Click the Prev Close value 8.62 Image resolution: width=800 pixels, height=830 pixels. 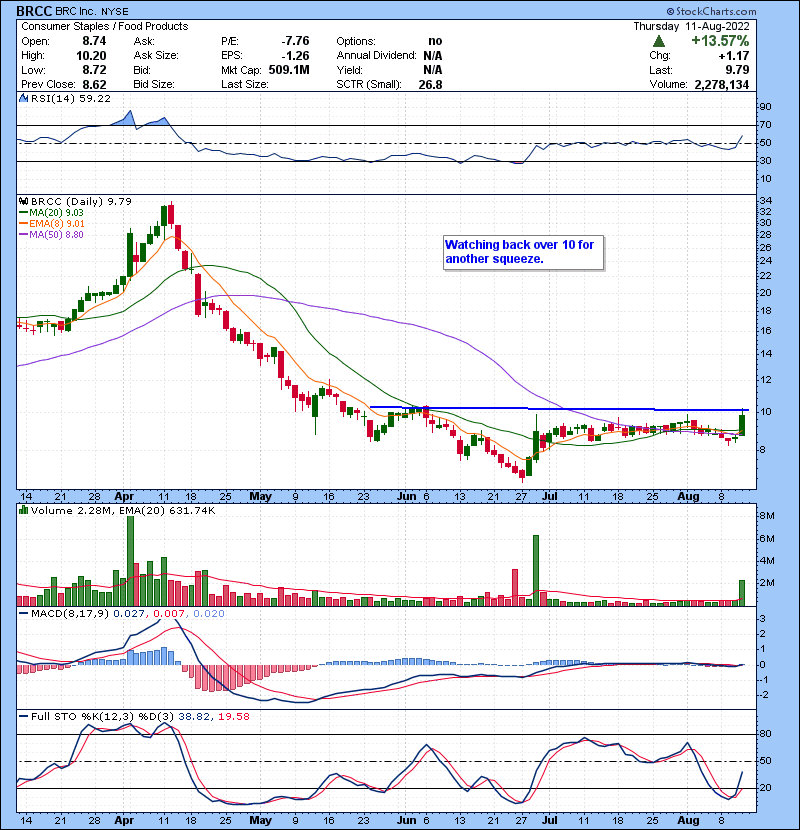[x=94, y=85]
